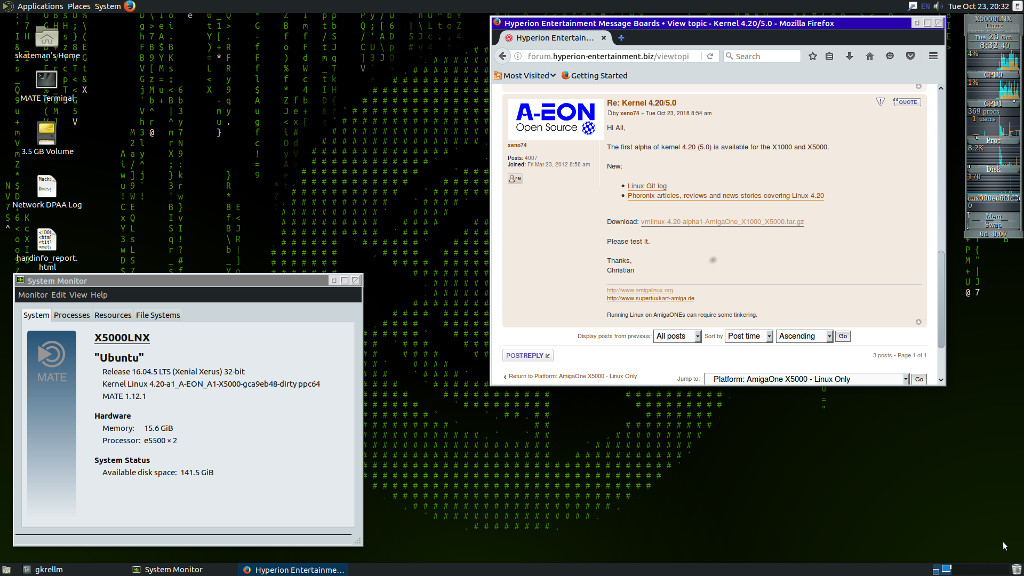Screen dimensions: 1024x576
Task: Go to the Firefox home page
Action: (869, 56)
